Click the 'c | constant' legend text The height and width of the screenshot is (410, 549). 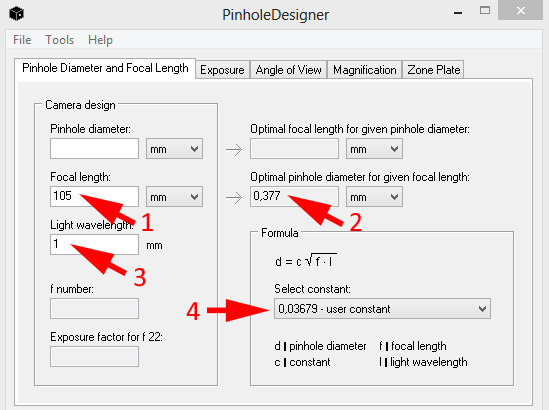(302, 362)
